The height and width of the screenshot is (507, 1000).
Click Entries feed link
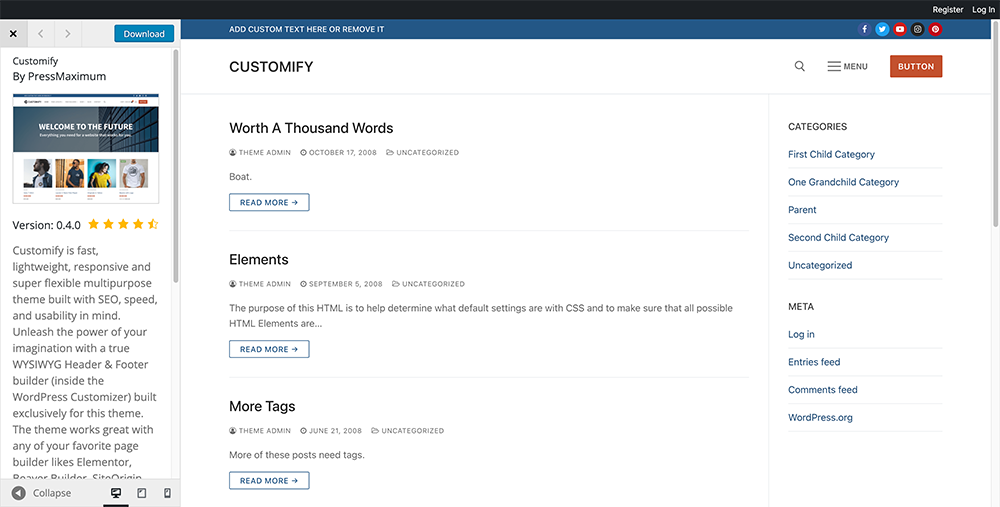(x=814, y=362)
